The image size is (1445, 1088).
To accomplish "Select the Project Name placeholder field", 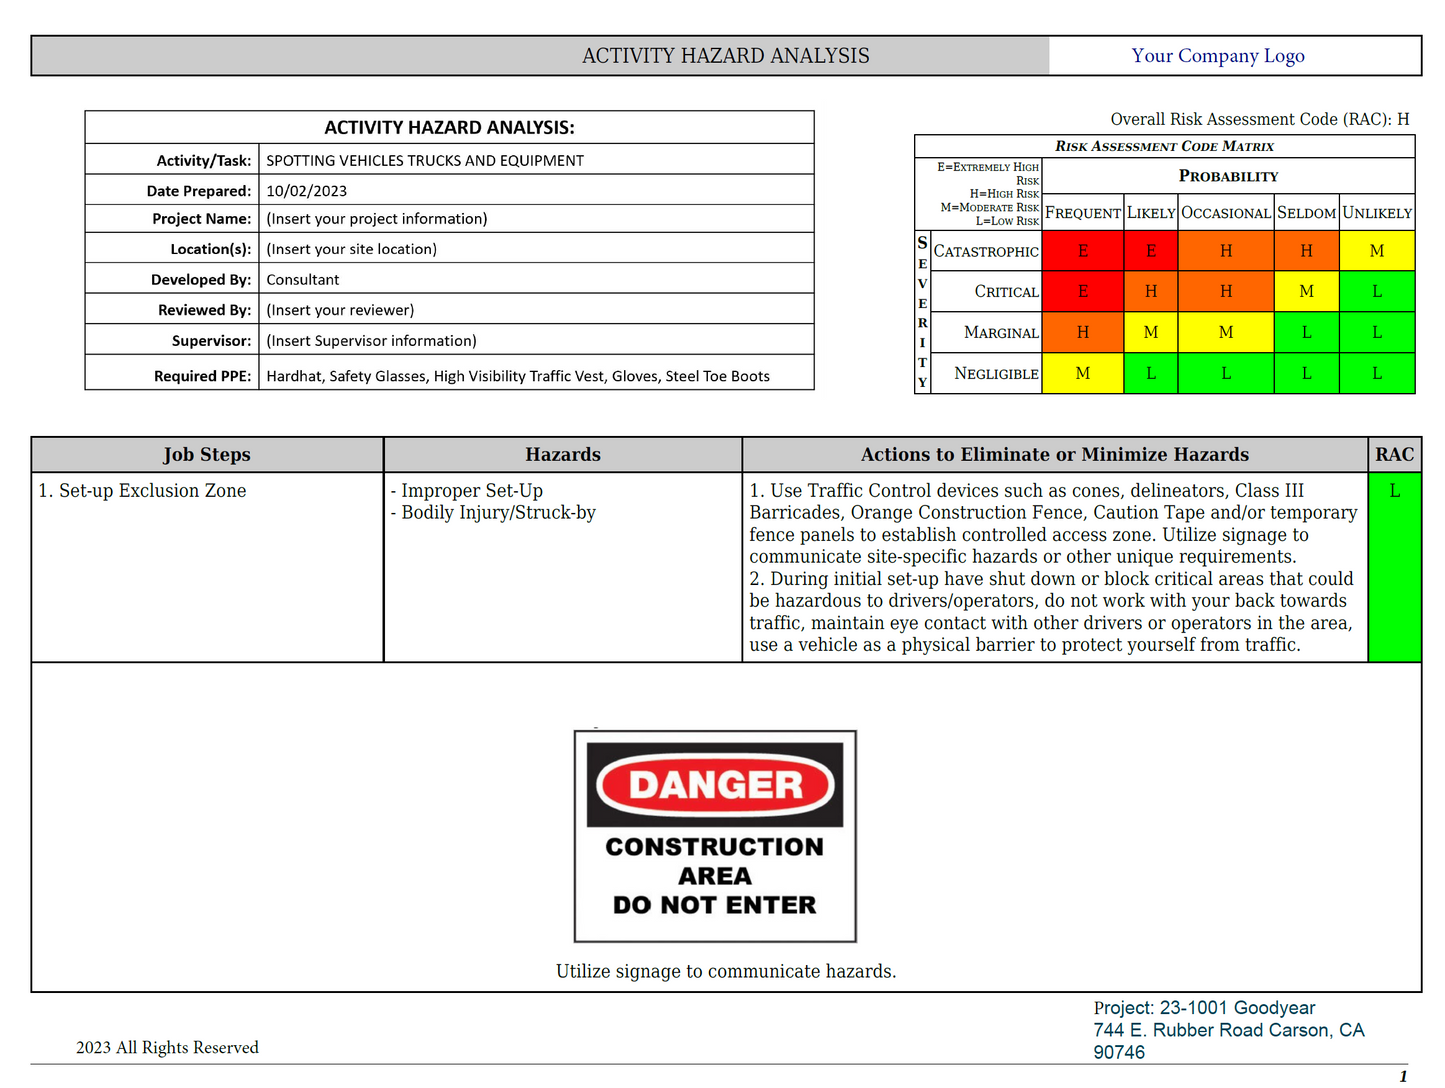I will pos(377,219).
